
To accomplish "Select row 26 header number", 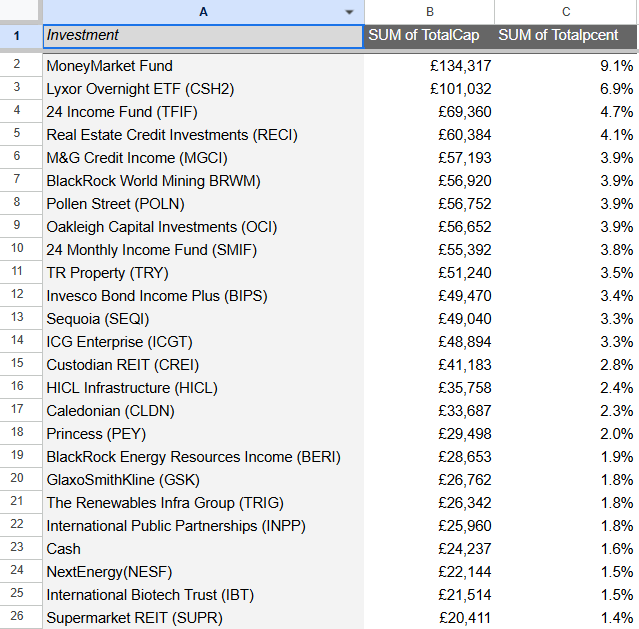I will click(21, 616).
